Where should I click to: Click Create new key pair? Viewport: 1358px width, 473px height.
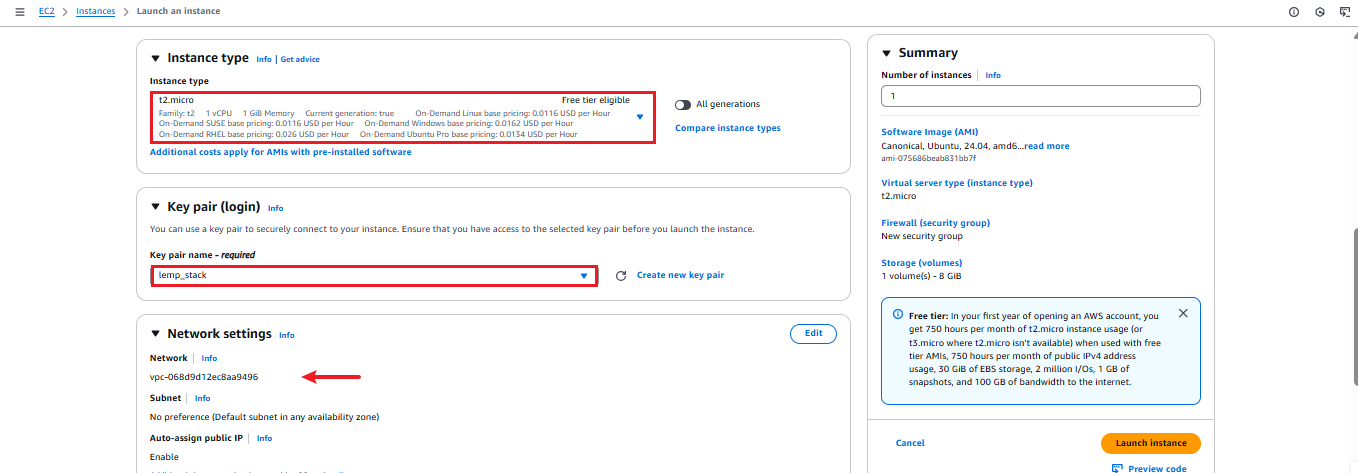(x=680, y=275)
